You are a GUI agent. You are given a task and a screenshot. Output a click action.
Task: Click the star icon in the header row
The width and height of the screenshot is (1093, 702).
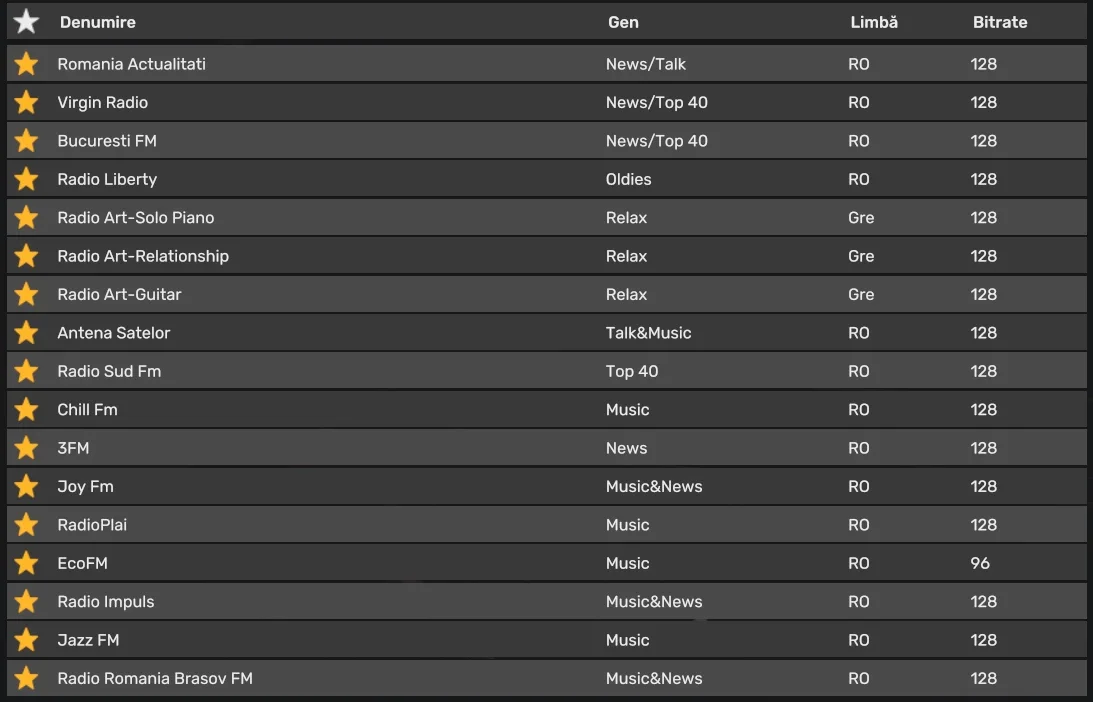(x=26, y=22)
